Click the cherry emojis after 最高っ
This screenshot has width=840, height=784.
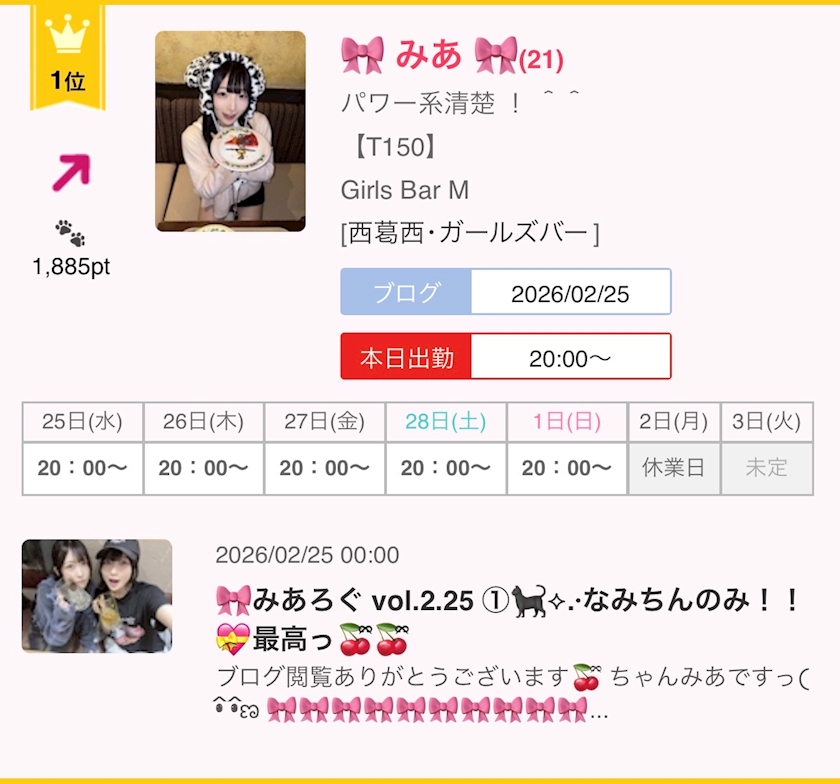[374, 640]
